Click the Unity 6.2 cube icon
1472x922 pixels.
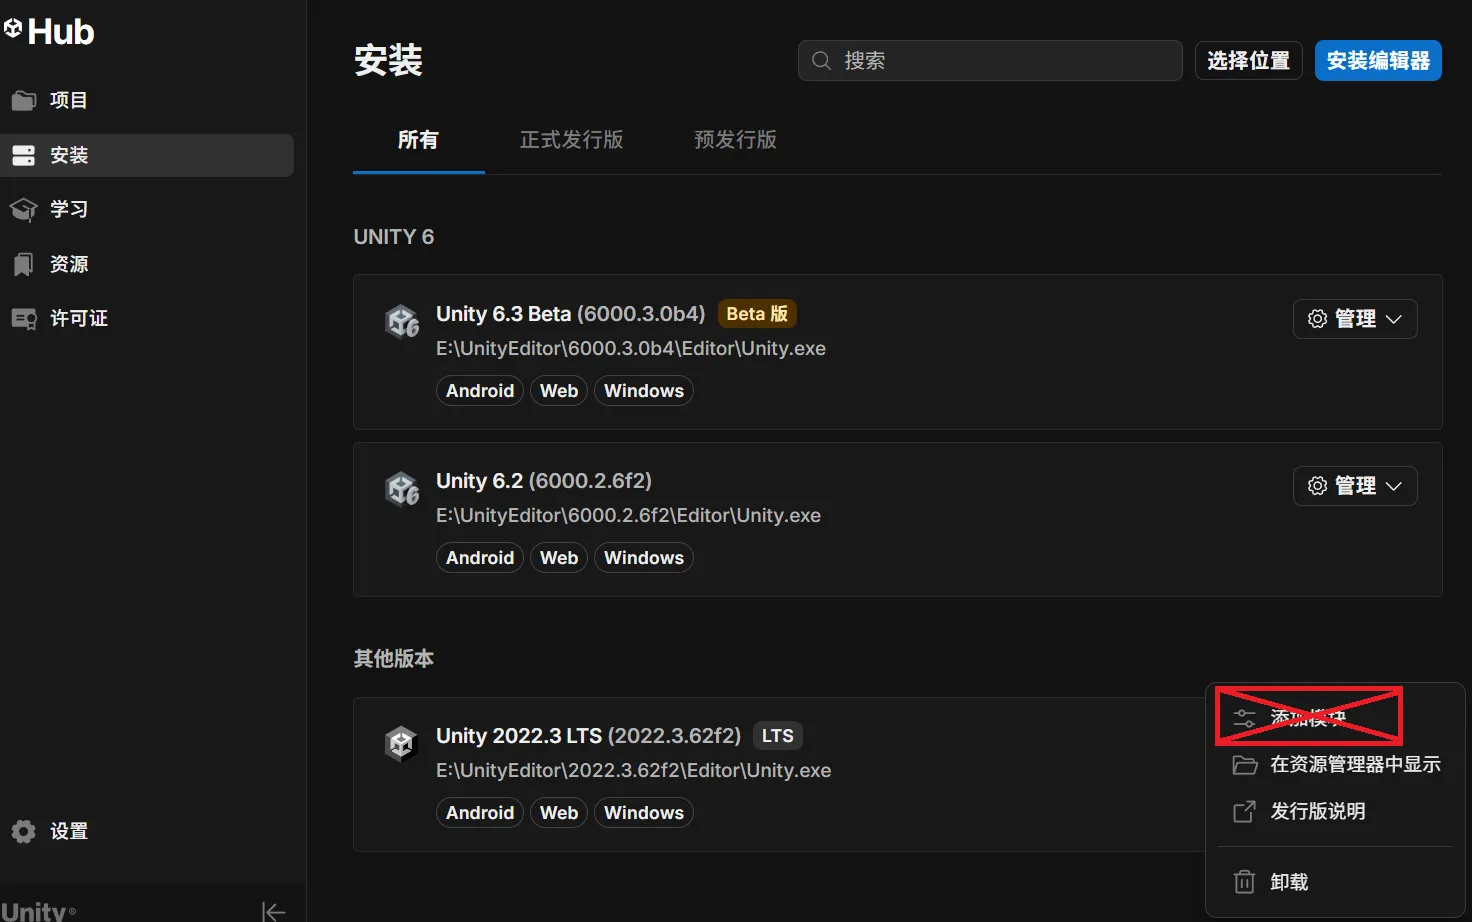402,488
